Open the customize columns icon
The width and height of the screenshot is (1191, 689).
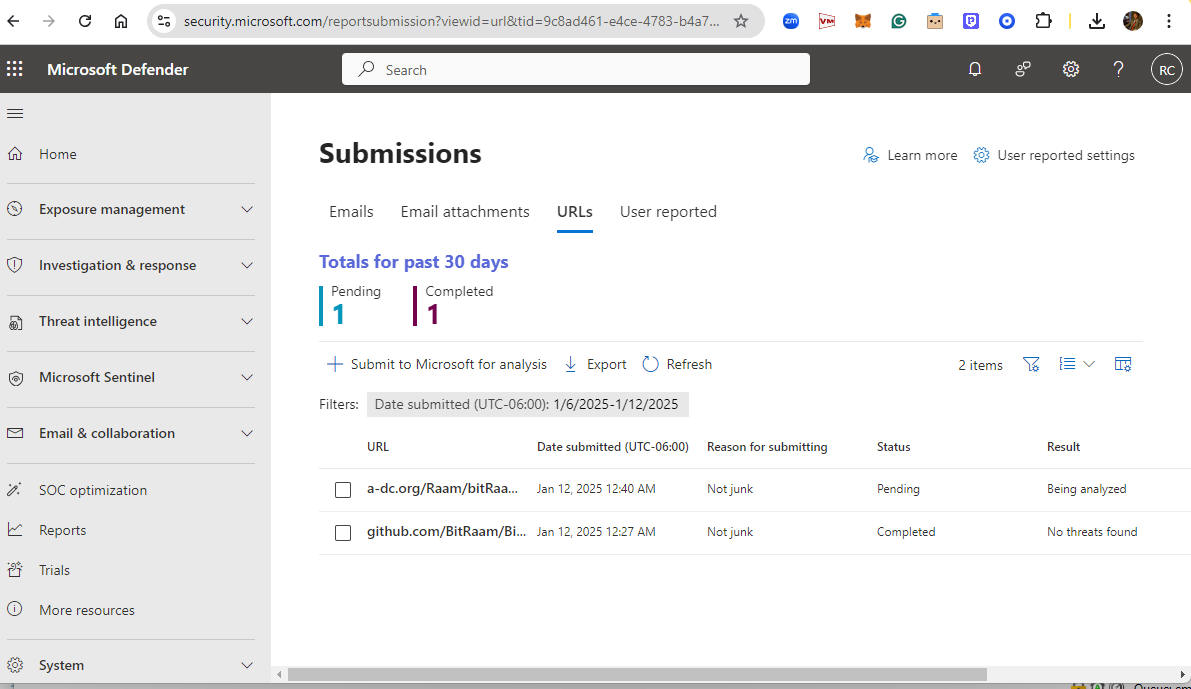pyautogui.click(x=1123, y=365)
